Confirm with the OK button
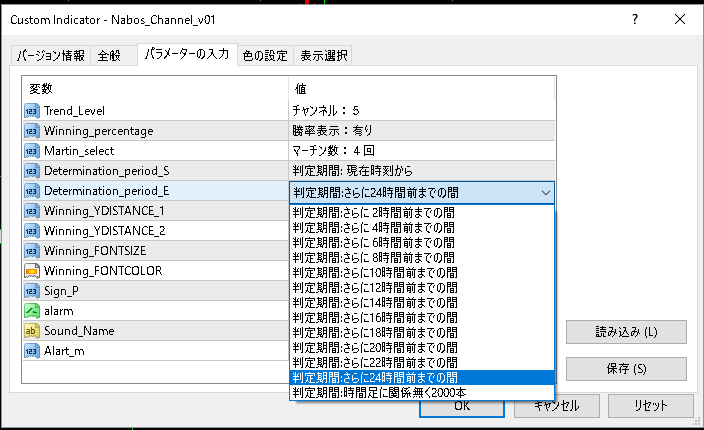 462,407
